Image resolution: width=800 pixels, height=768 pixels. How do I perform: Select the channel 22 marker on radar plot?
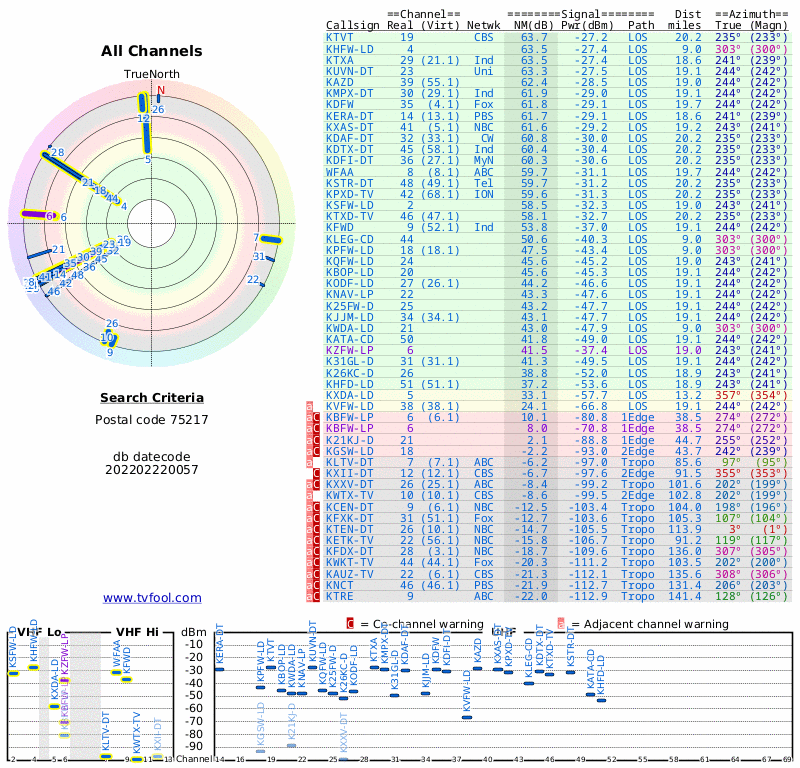coord(263,284)
